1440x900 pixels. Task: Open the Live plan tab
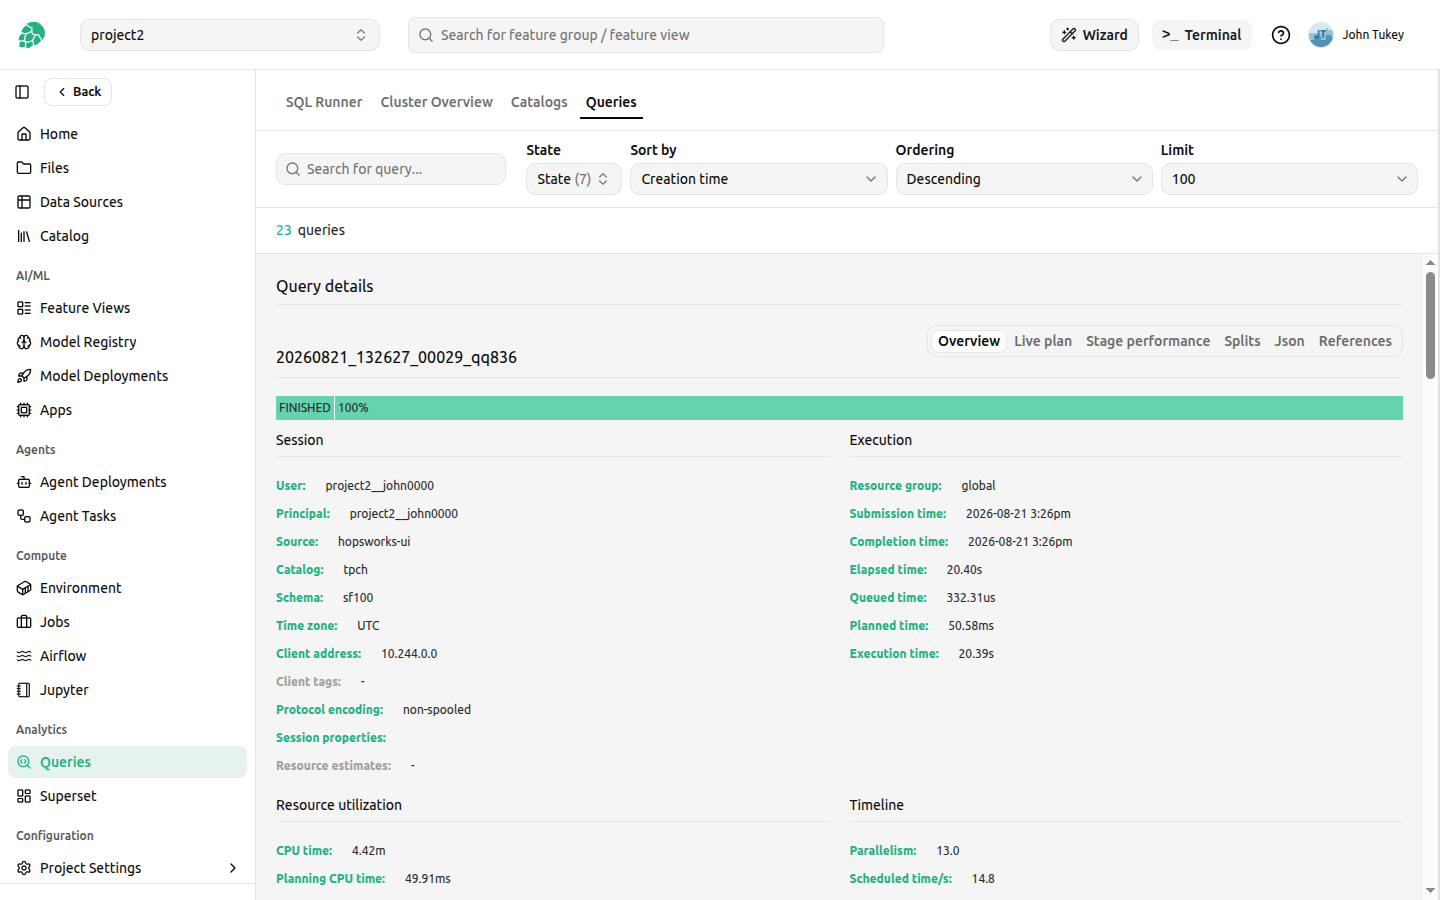1043,341
